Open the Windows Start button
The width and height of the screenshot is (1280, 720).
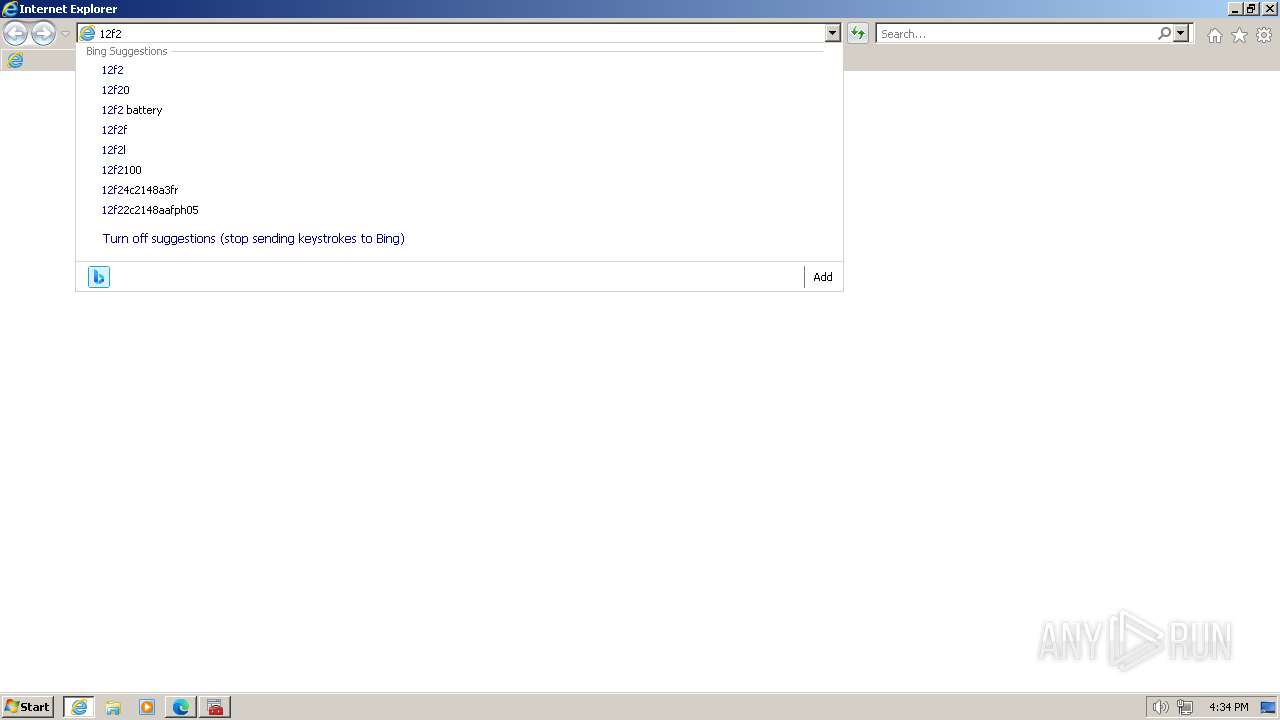point(28,707)
